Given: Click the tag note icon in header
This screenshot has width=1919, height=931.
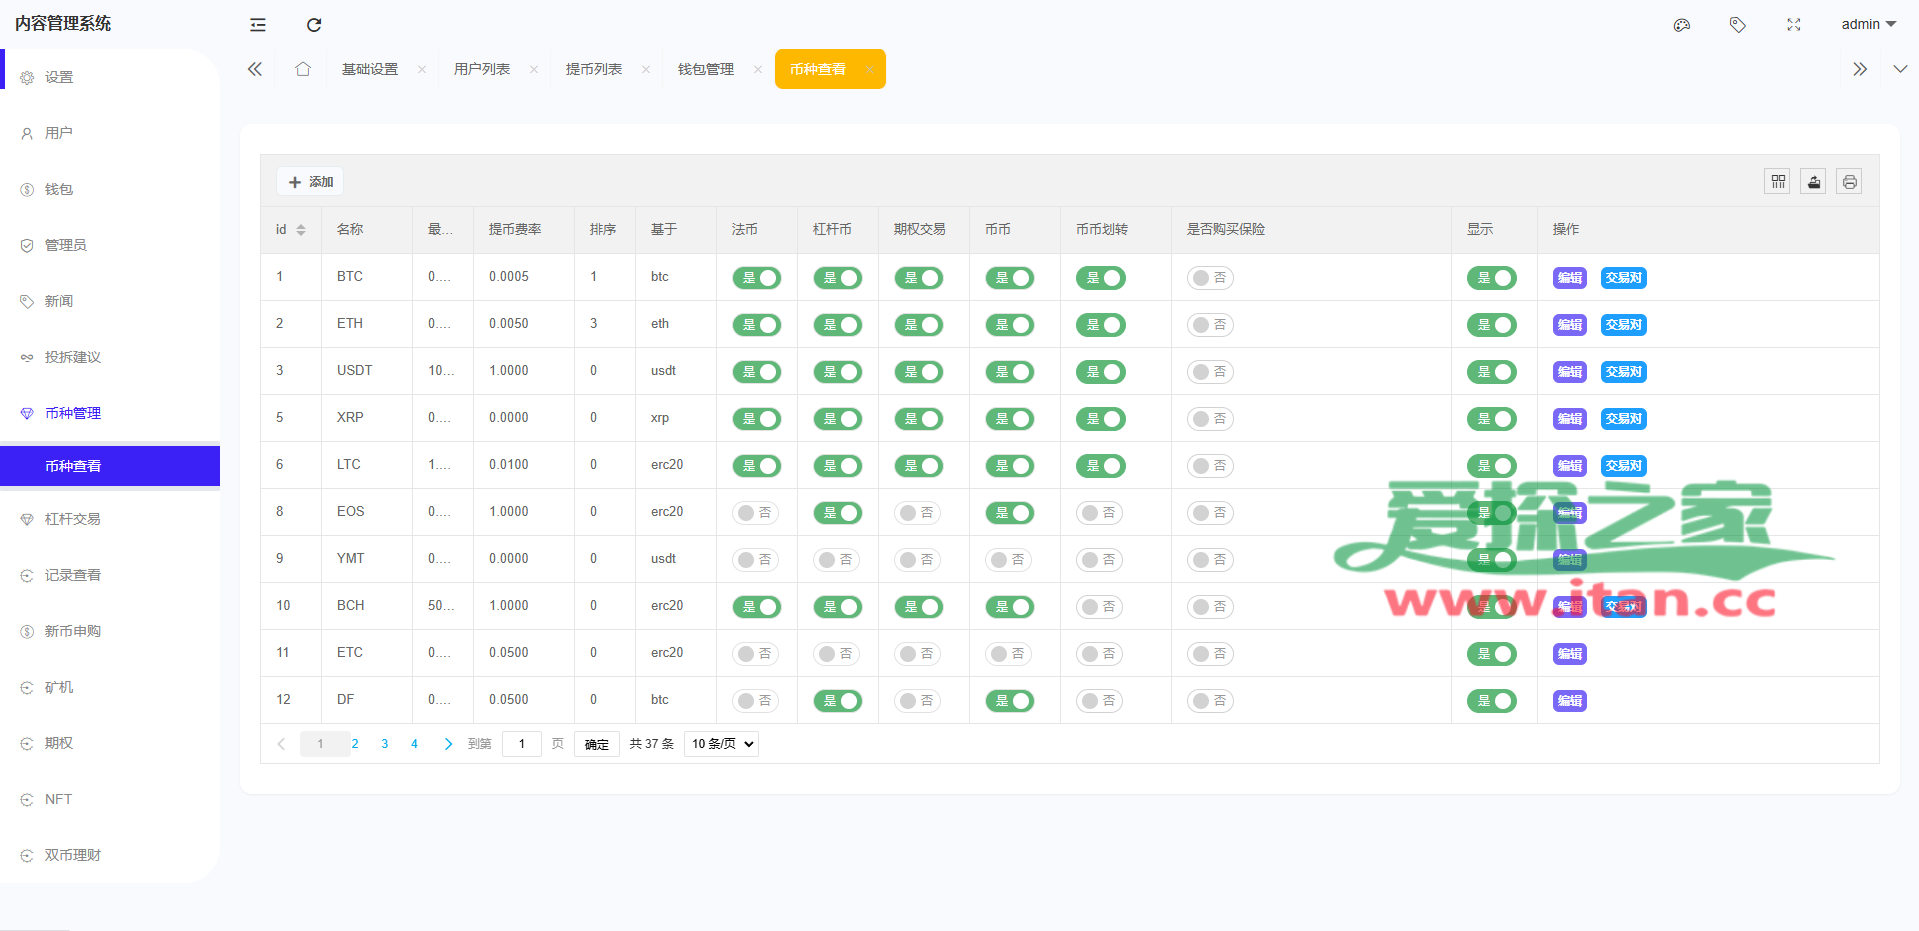Looking at the screenshot, I should point(1738,25).
